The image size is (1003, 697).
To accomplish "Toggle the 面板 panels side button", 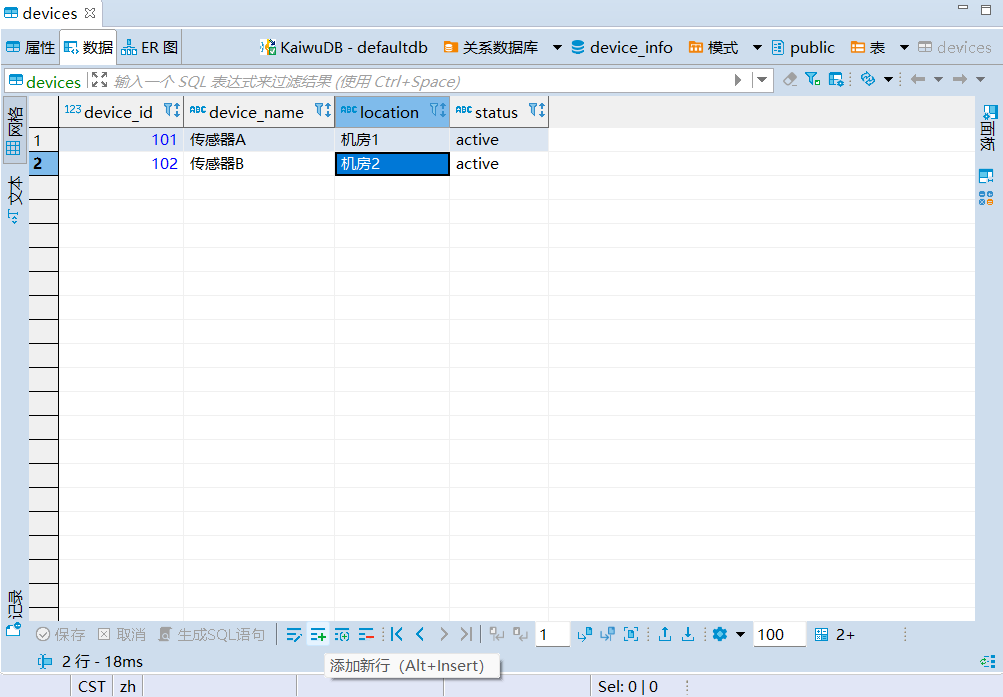I will [988, 127].
